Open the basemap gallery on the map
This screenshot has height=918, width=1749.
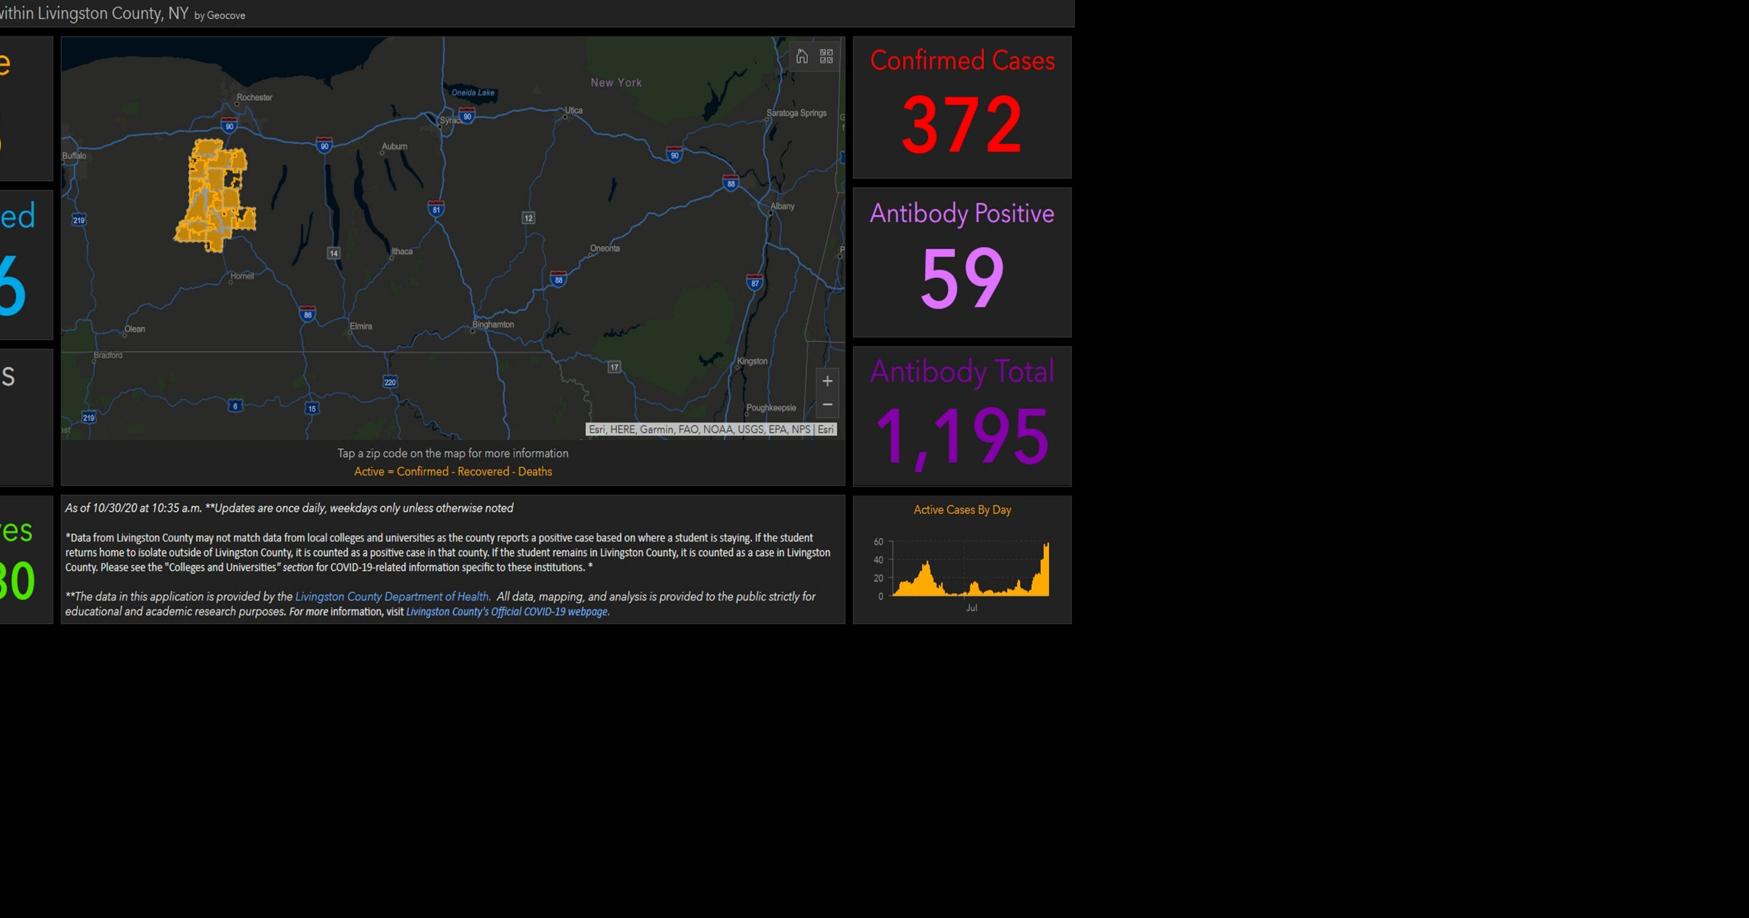click(826, 56)
